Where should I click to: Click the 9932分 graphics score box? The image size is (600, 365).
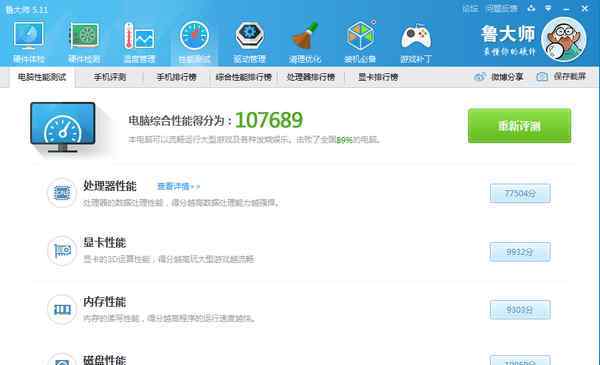tap(520, 252)
